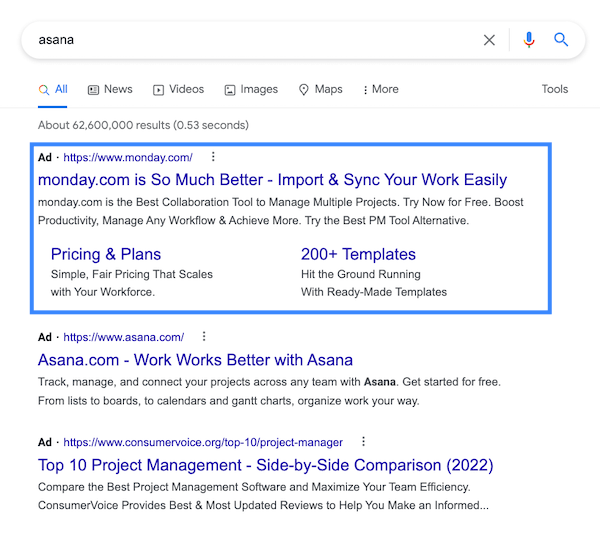
Task: Open Top 10 Project Management comparison headline
Action: [x=266, y=465]
